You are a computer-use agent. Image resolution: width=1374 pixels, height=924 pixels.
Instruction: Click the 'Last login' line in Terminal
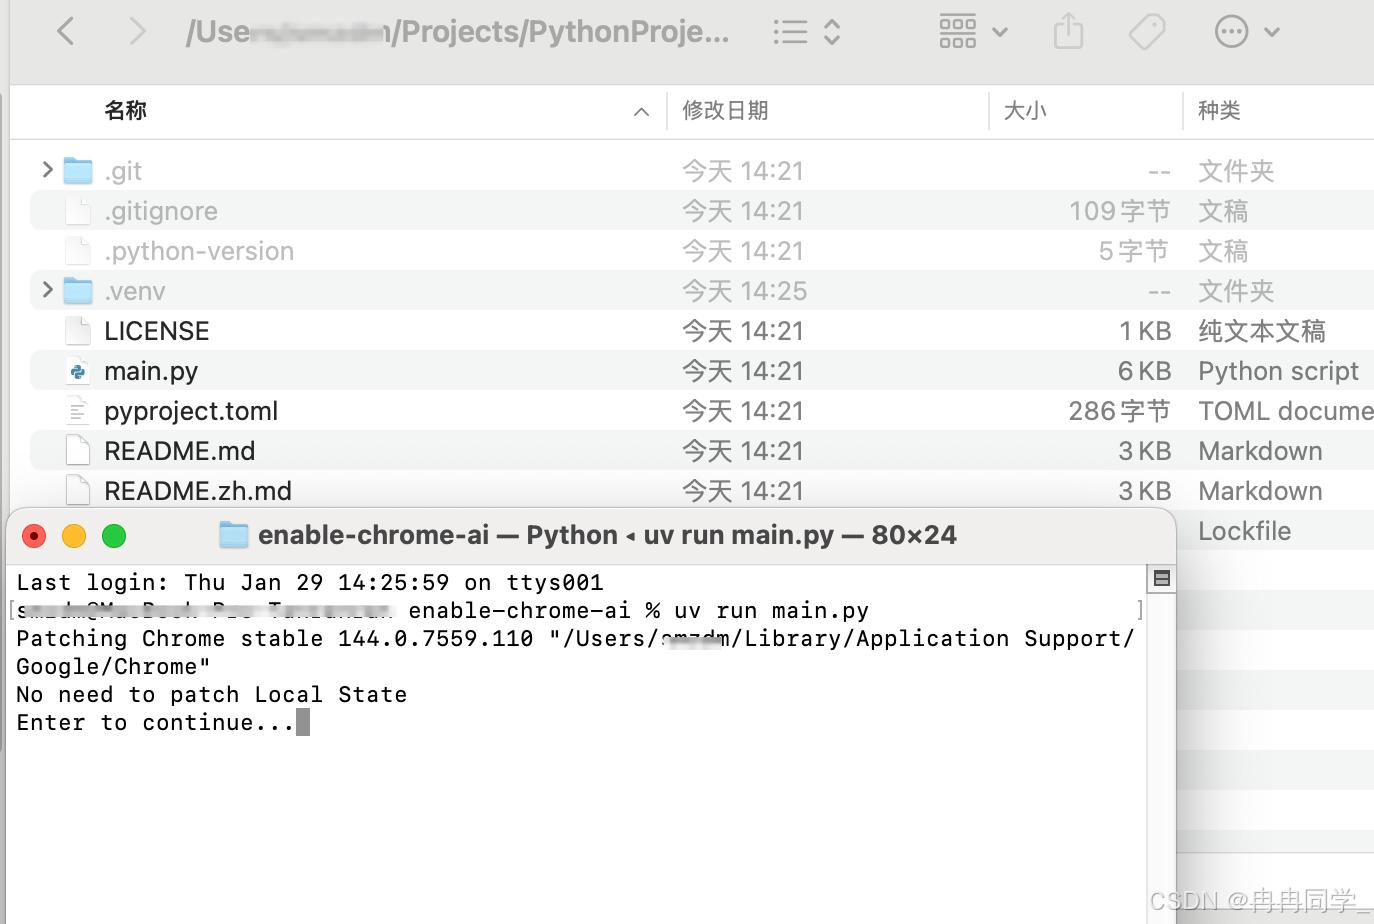click(x=310, y=582)
